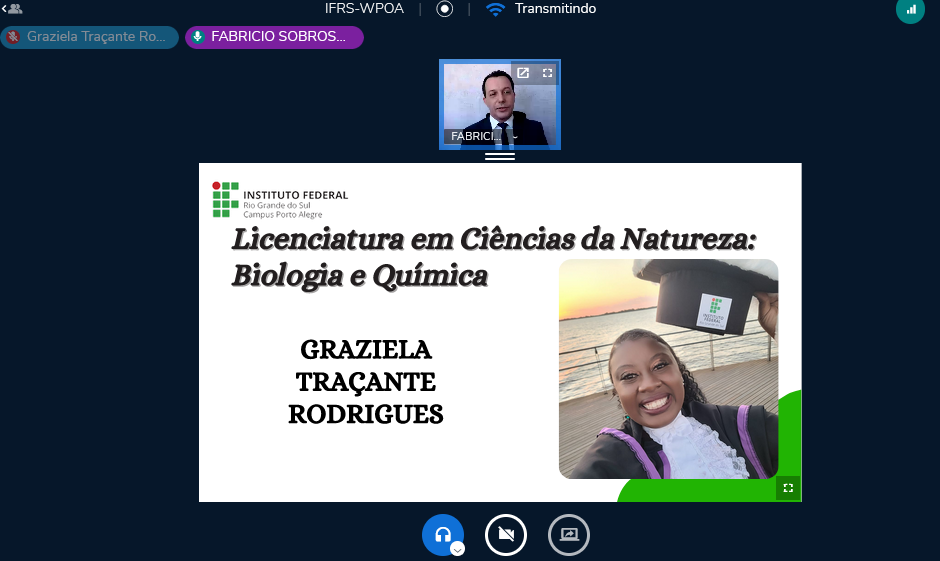This screenshot has width=940, height=561.
Task: Pop out Fabricio's webcam video
Action: pos(522,73)
